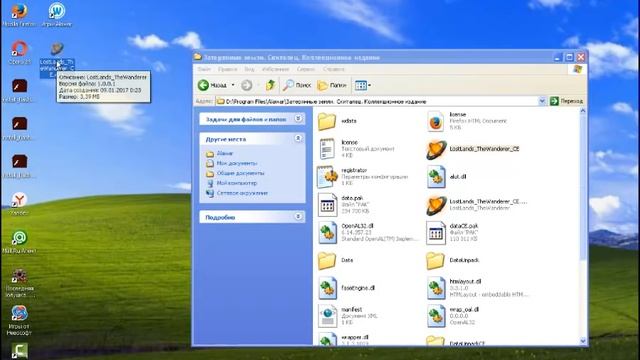The width and height of the screenshot is (640, 360).
Task: Toggle the Папки folders pane
Action: pyautogui.click(x=332, y=85)
